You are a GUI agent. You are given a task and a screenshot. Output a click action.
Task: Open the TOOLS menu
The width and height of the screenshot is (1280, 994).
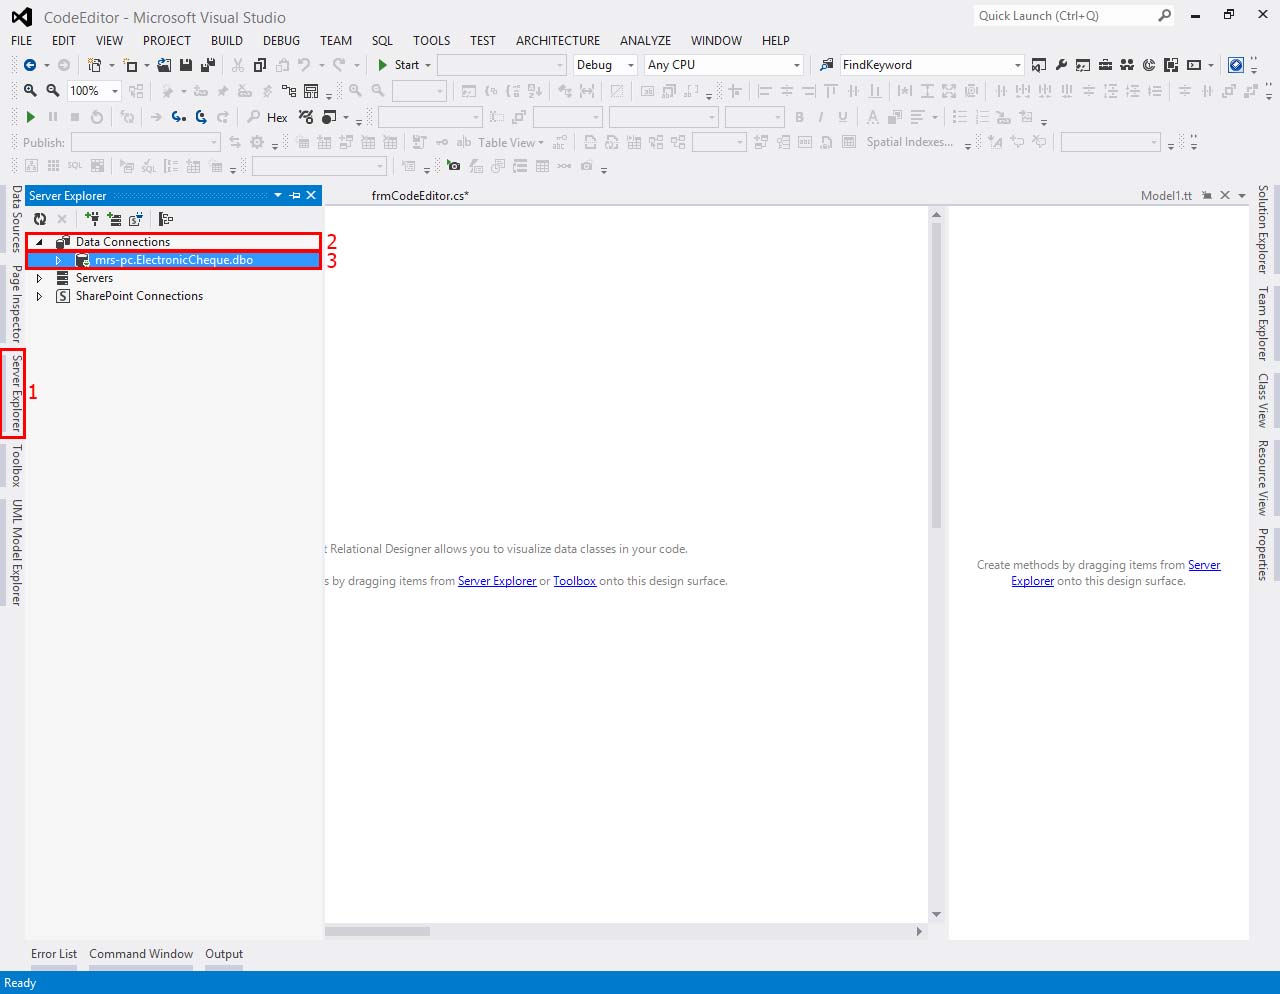coord(432,41)
